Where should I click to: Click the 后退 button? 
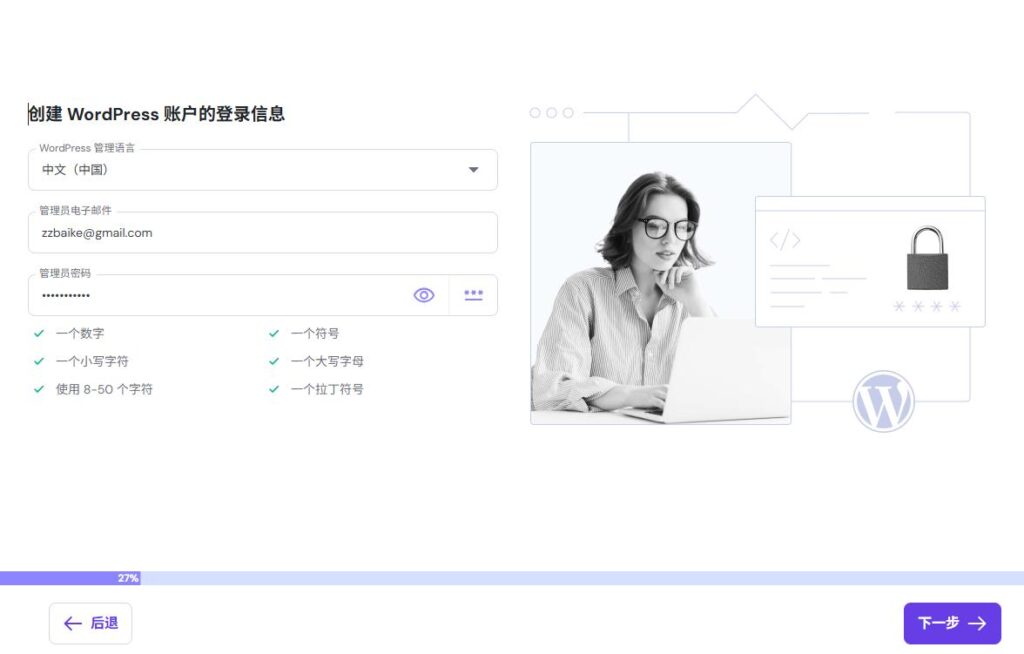click(x=90, y=623)
